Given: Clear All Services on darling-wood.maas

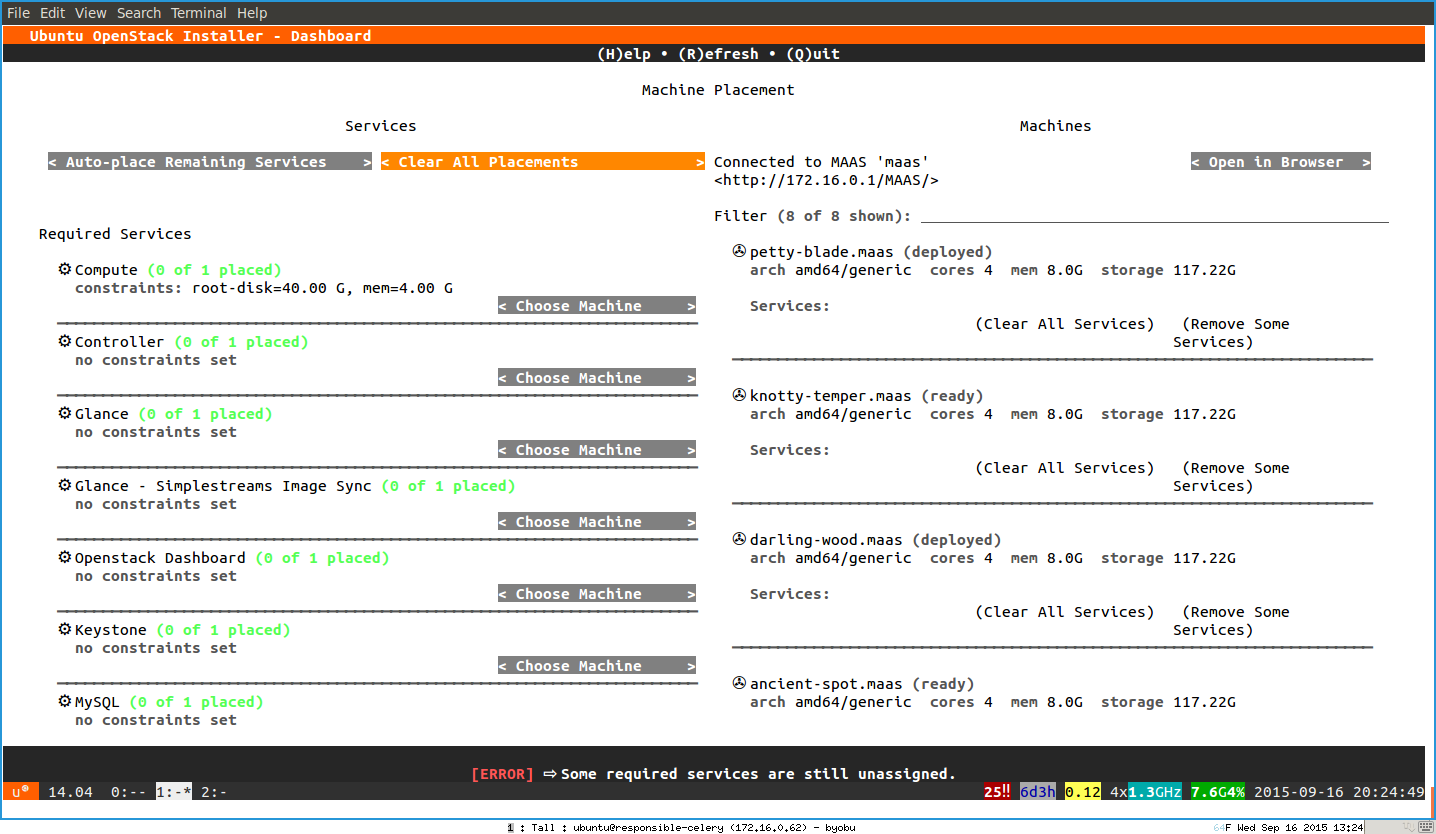Looking at the screenshot, I should pos(1065,612).
